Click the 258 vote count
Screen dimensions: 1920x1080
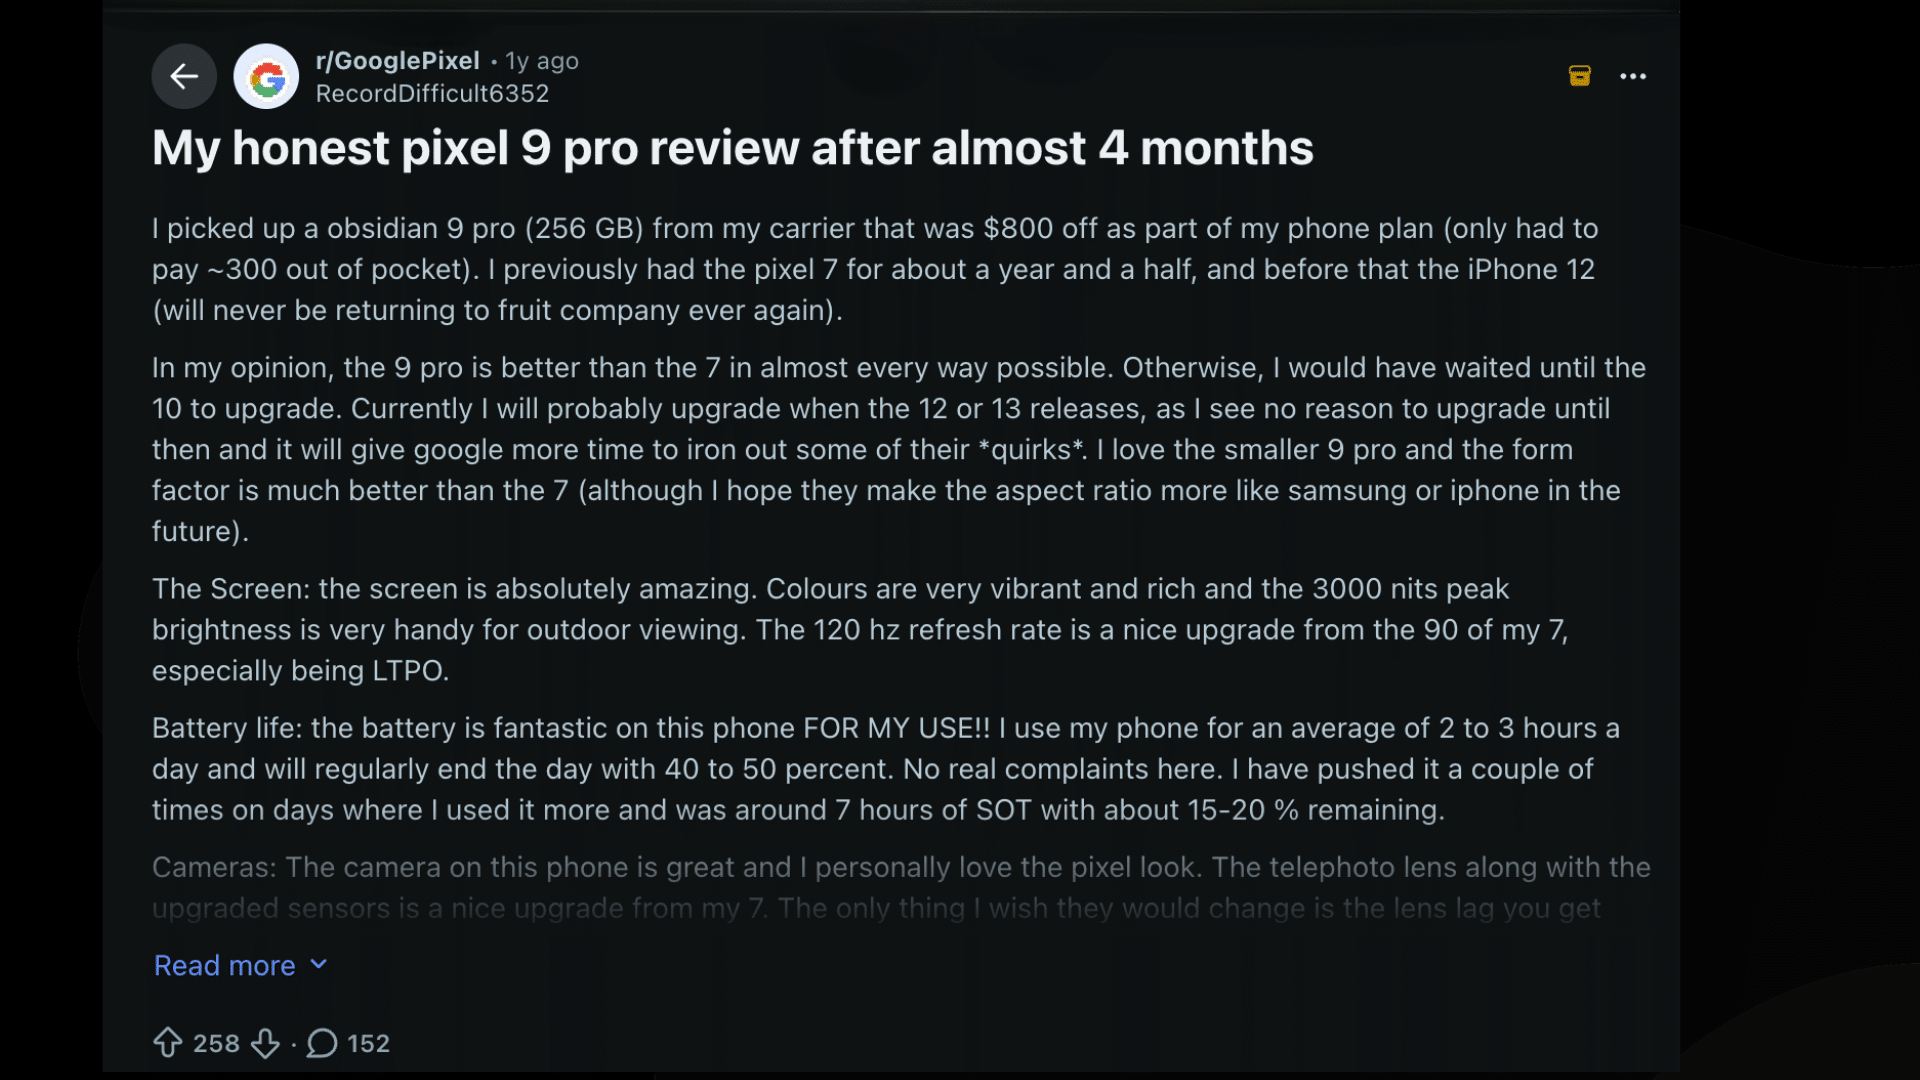(216, 1043)
